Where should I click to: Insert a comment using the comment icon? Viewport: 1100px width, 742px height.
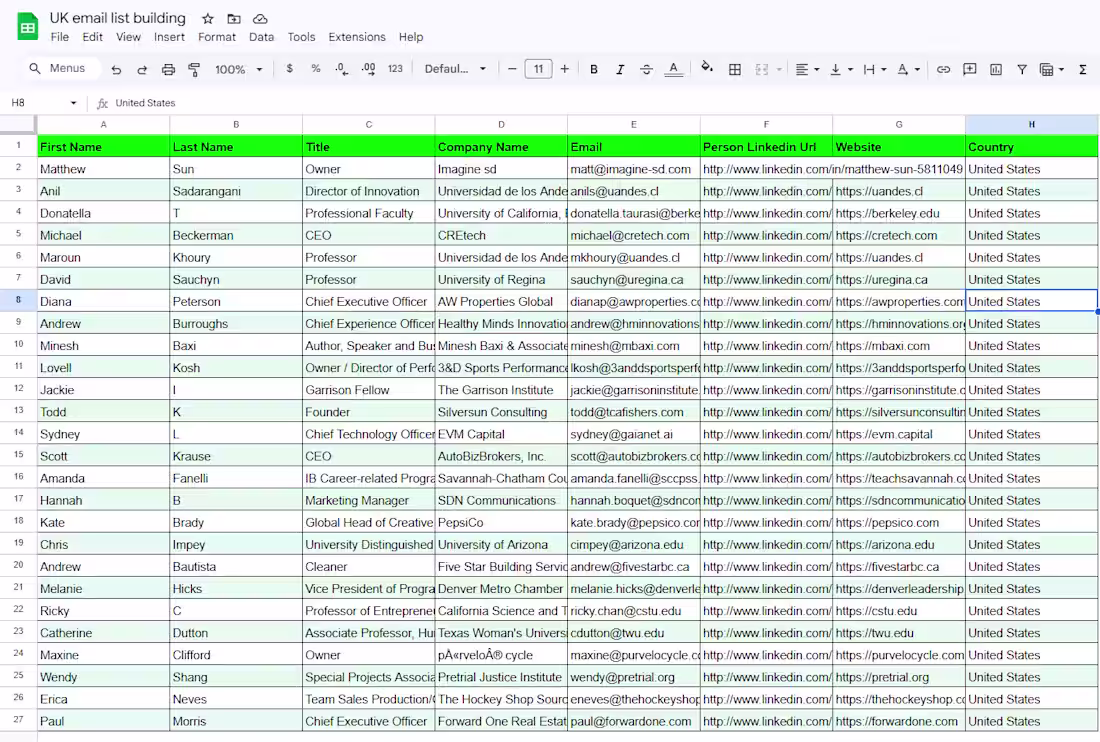click(x=969, y=69)
